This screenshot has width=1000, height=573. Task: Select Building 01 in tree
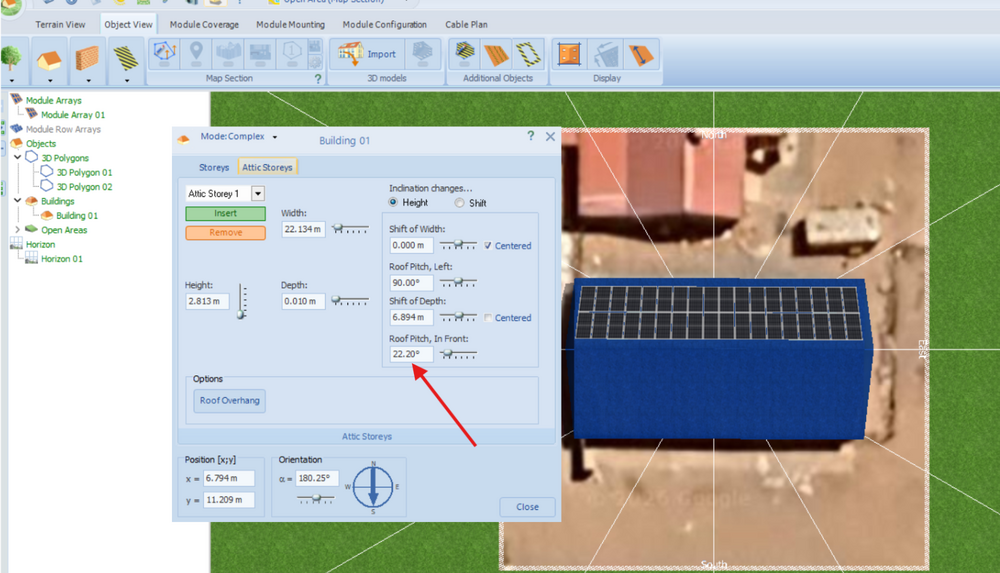[x=77, y=216]
